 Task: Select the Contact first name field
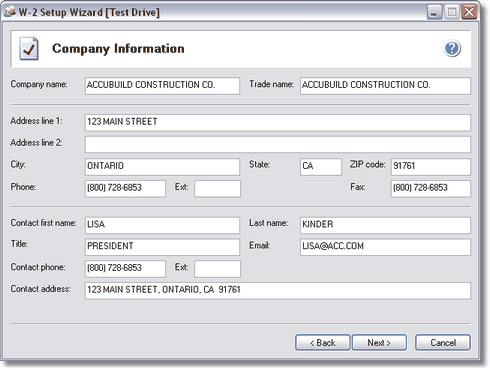point(162,225)
